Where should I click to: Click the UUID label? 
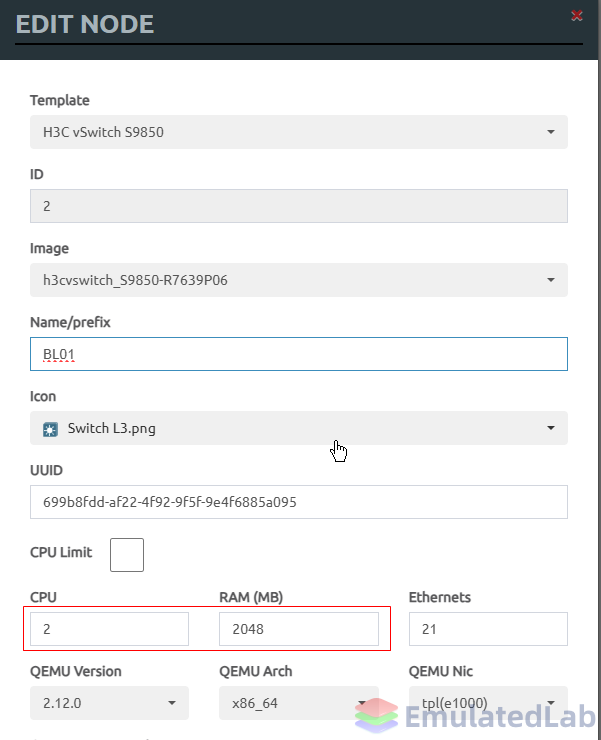(x=46, y=470)
